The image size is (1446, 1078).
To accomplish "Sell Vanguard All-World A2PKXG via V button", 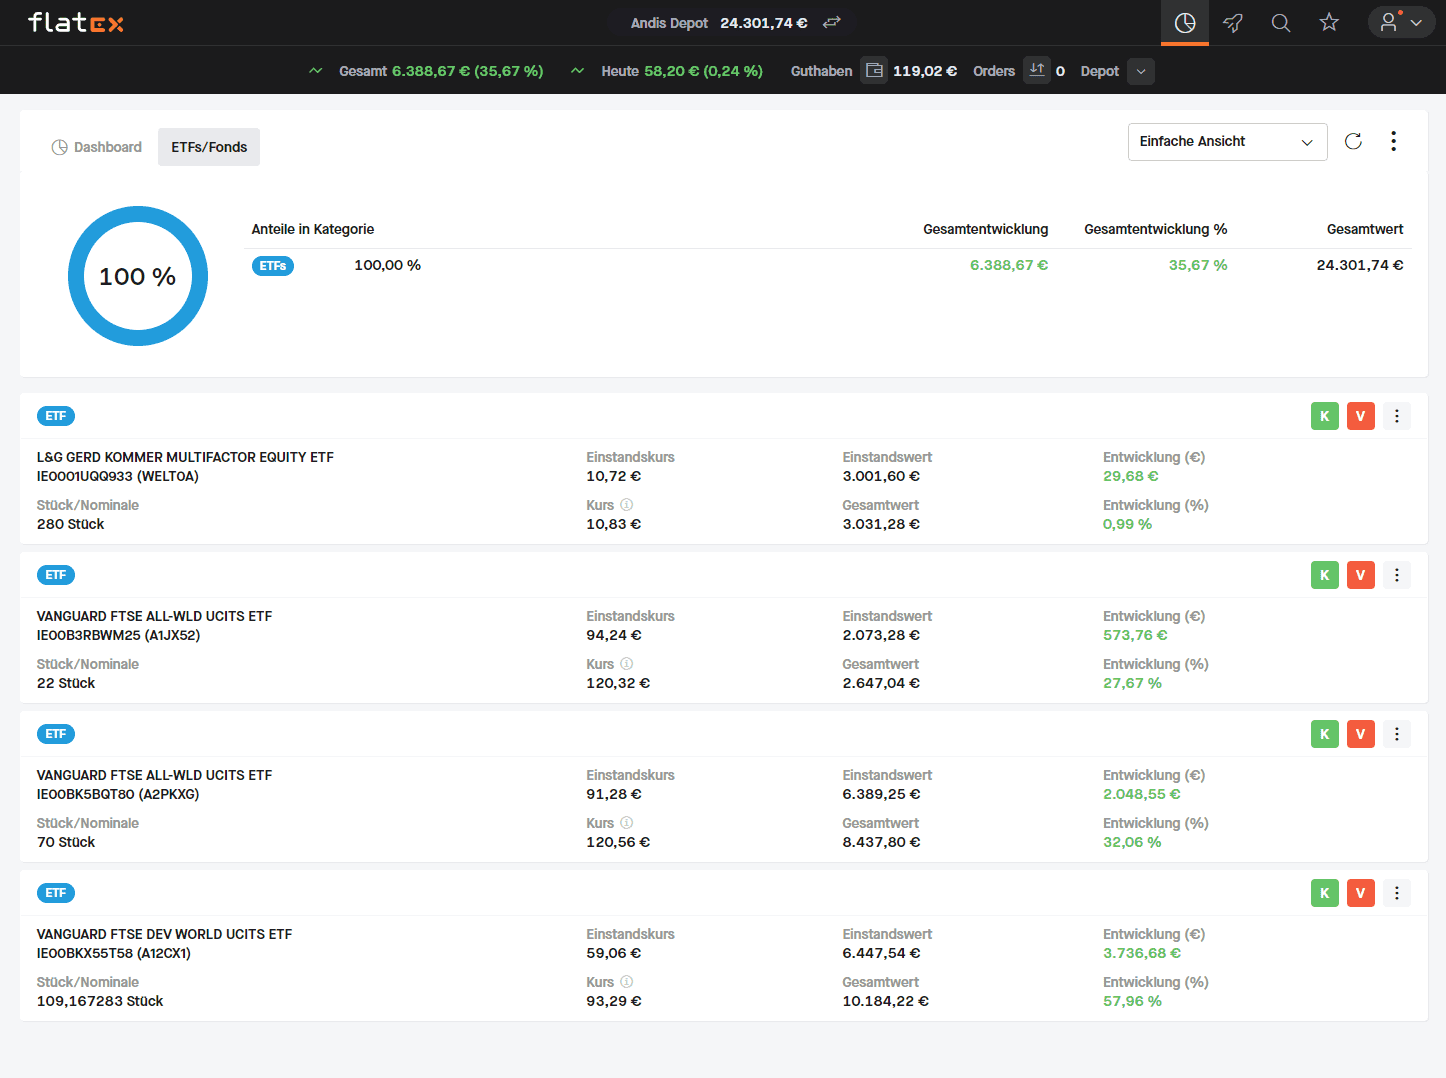I will [x=1361, y=734].
